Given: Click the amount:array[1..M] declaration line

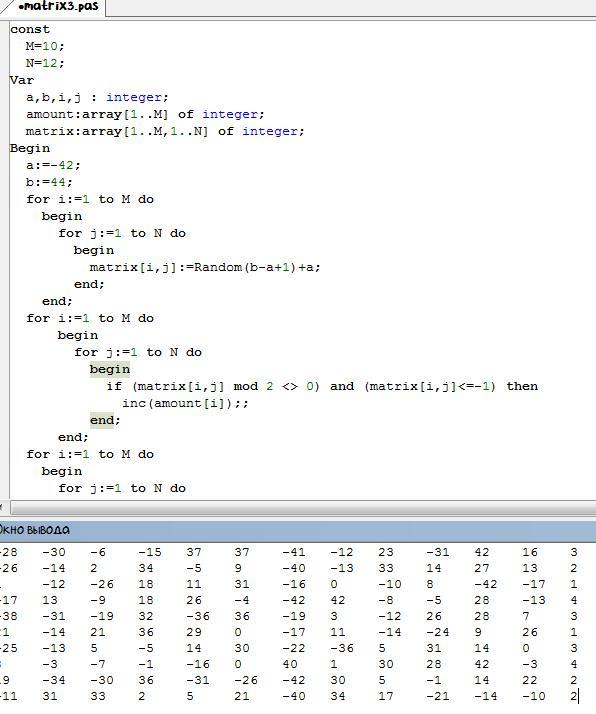Looking at the screenshot, I should click(145, 114).
